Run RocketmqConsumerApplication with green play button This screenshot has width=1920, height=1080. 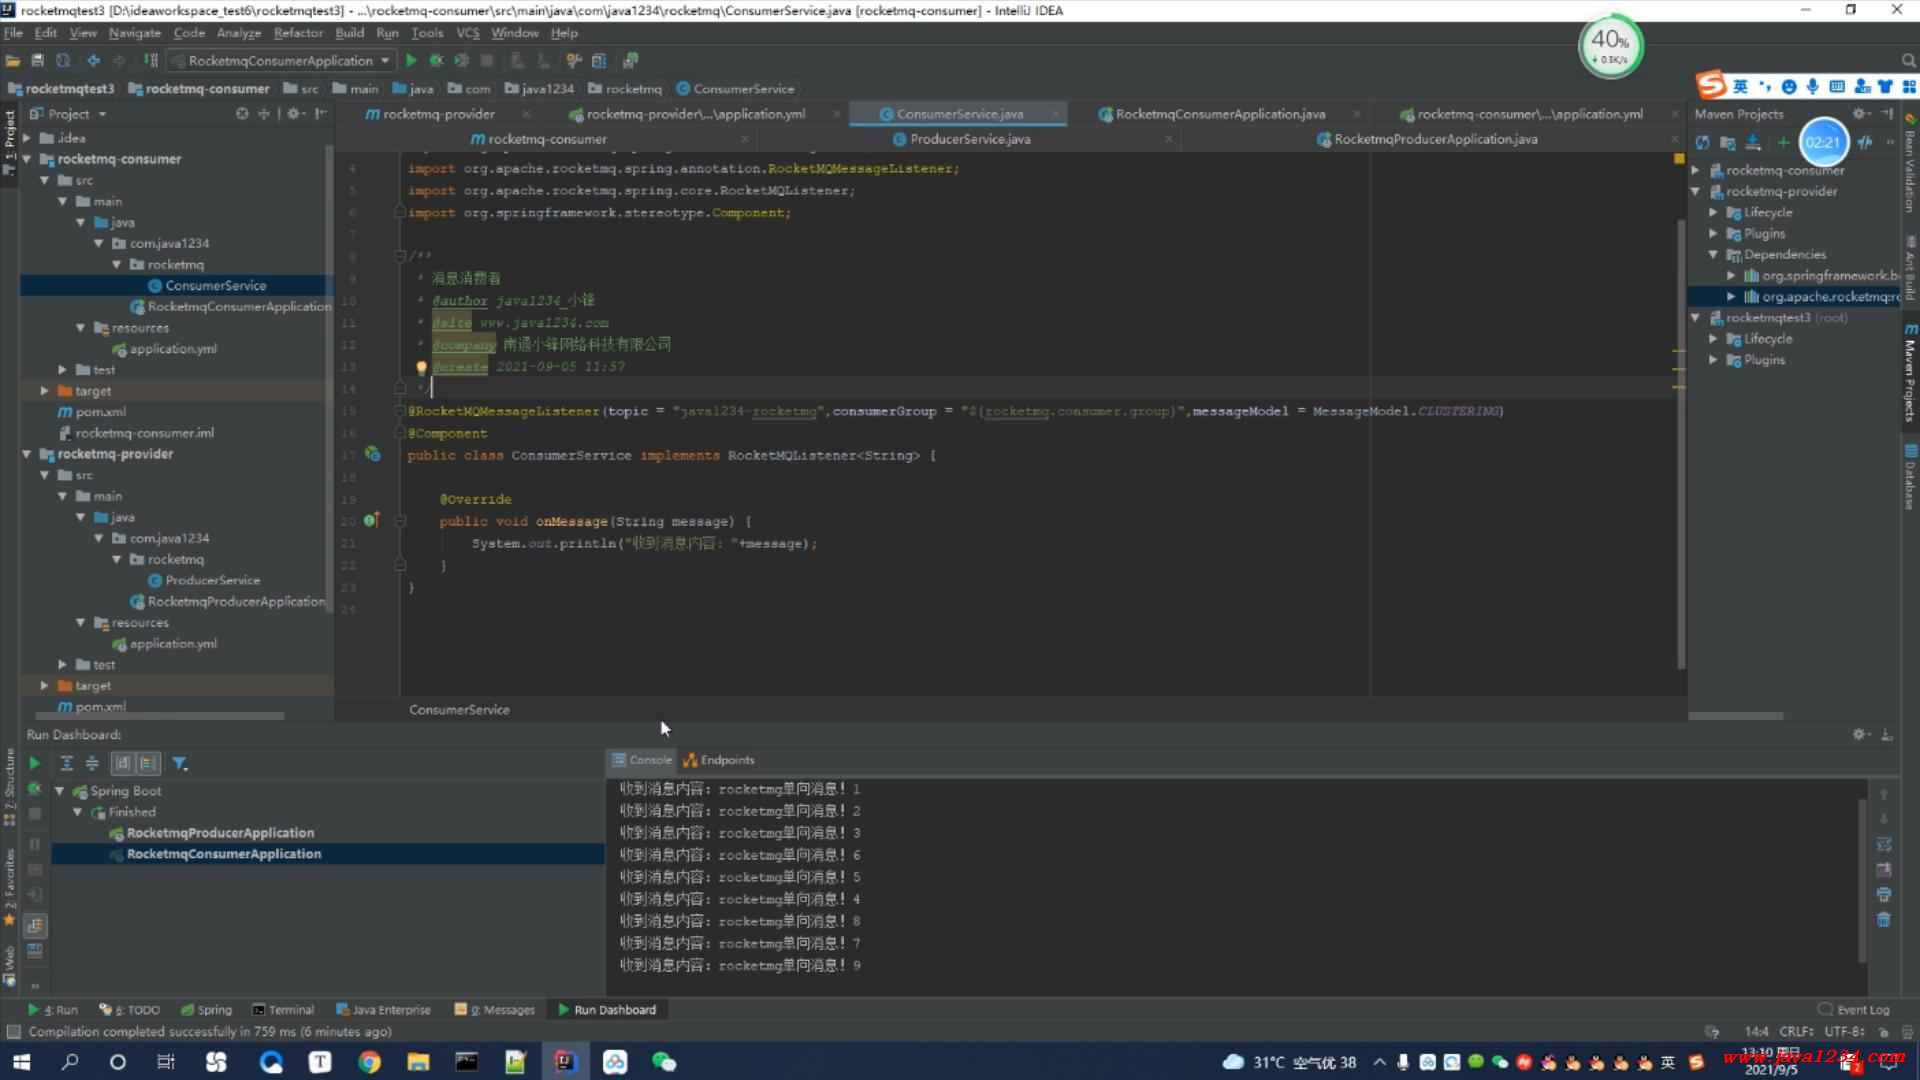pos(411,60)
